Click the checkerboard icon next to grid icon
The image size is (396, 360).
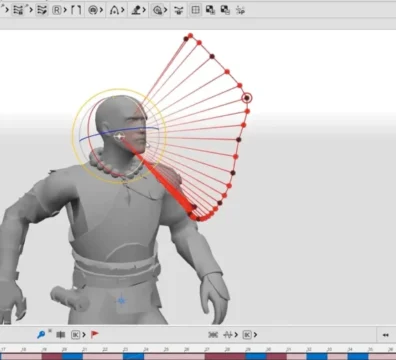click(210, 10)
